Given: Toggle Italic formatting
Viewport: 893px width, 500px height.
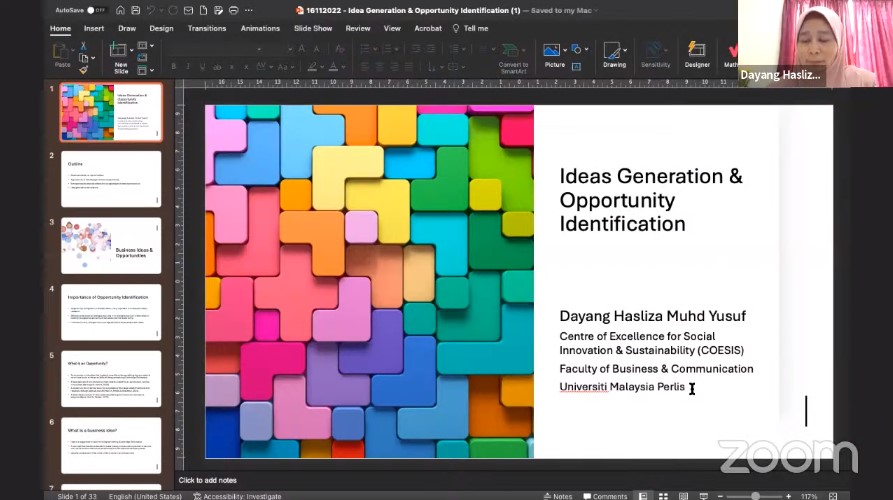Looking at the screenshot, I should coord(188,67).
